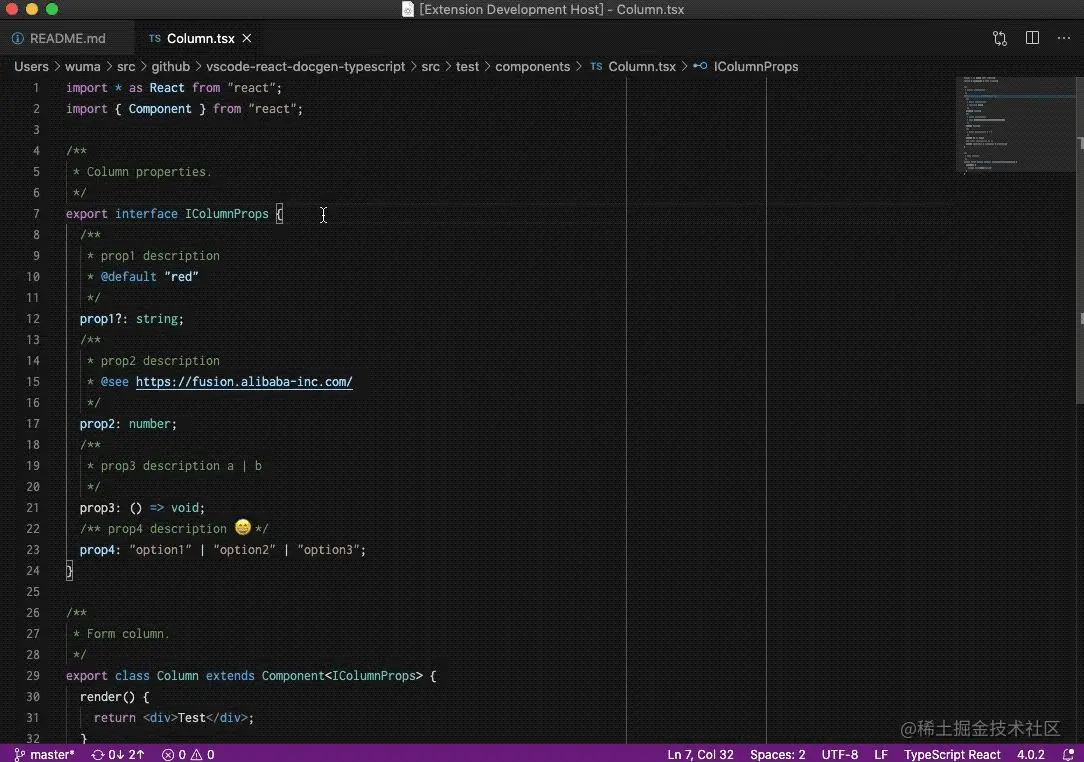Select language mode TypeScript React
Screen dimensions: 1084x762
tap(952, 754)
